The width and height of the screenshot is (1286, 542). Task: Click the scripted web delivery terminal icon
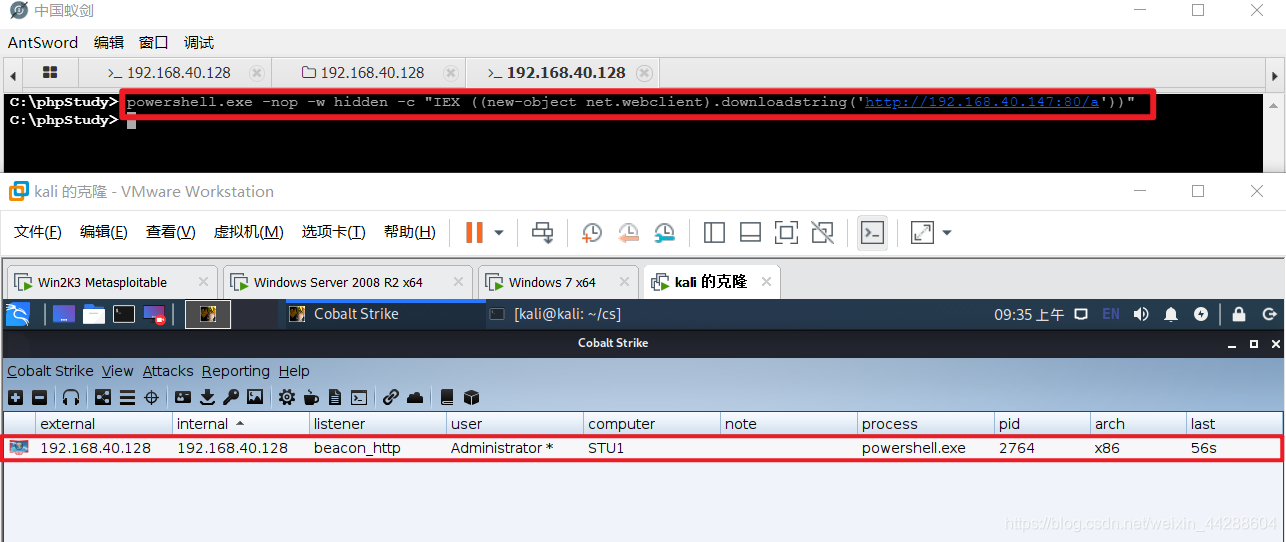(359, 397)
